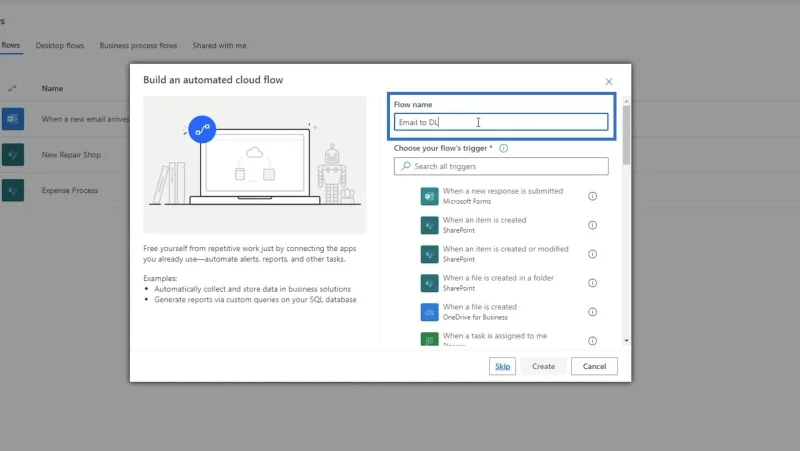Click the OneDrive for Business trigger icon
This screenshot has height=451, width=800.
coord(429,312)
